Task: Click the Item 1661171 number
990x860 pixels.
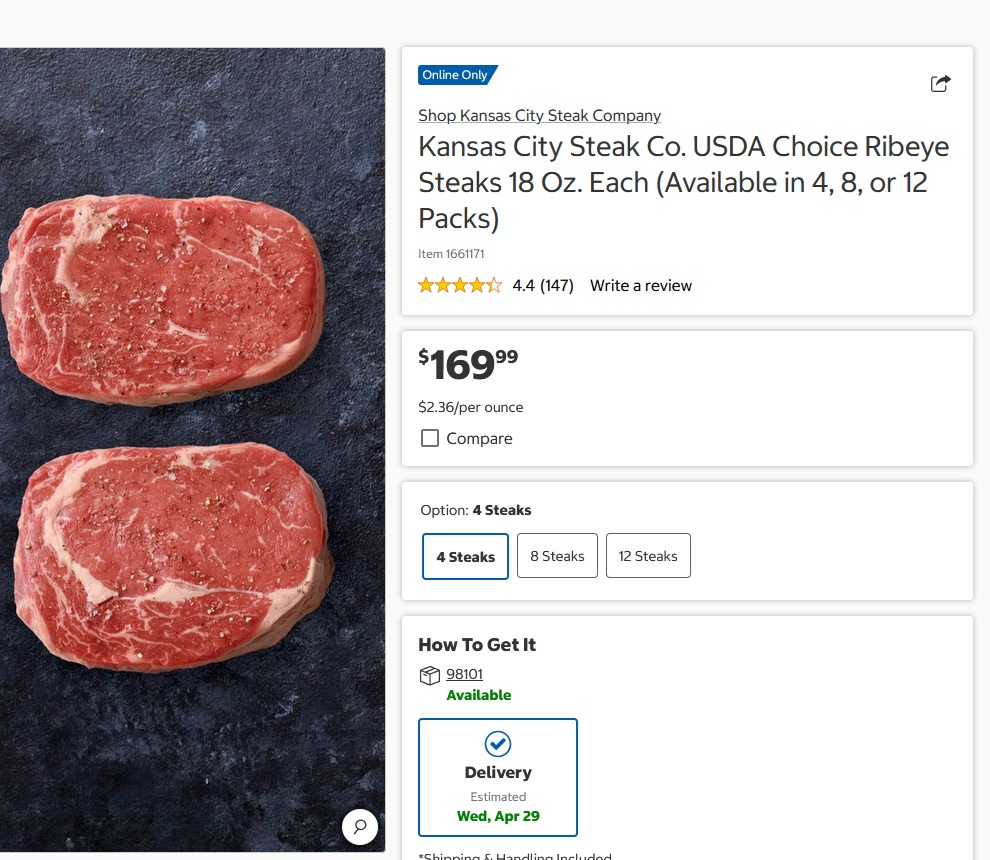Action: click(x=451, y=254)
